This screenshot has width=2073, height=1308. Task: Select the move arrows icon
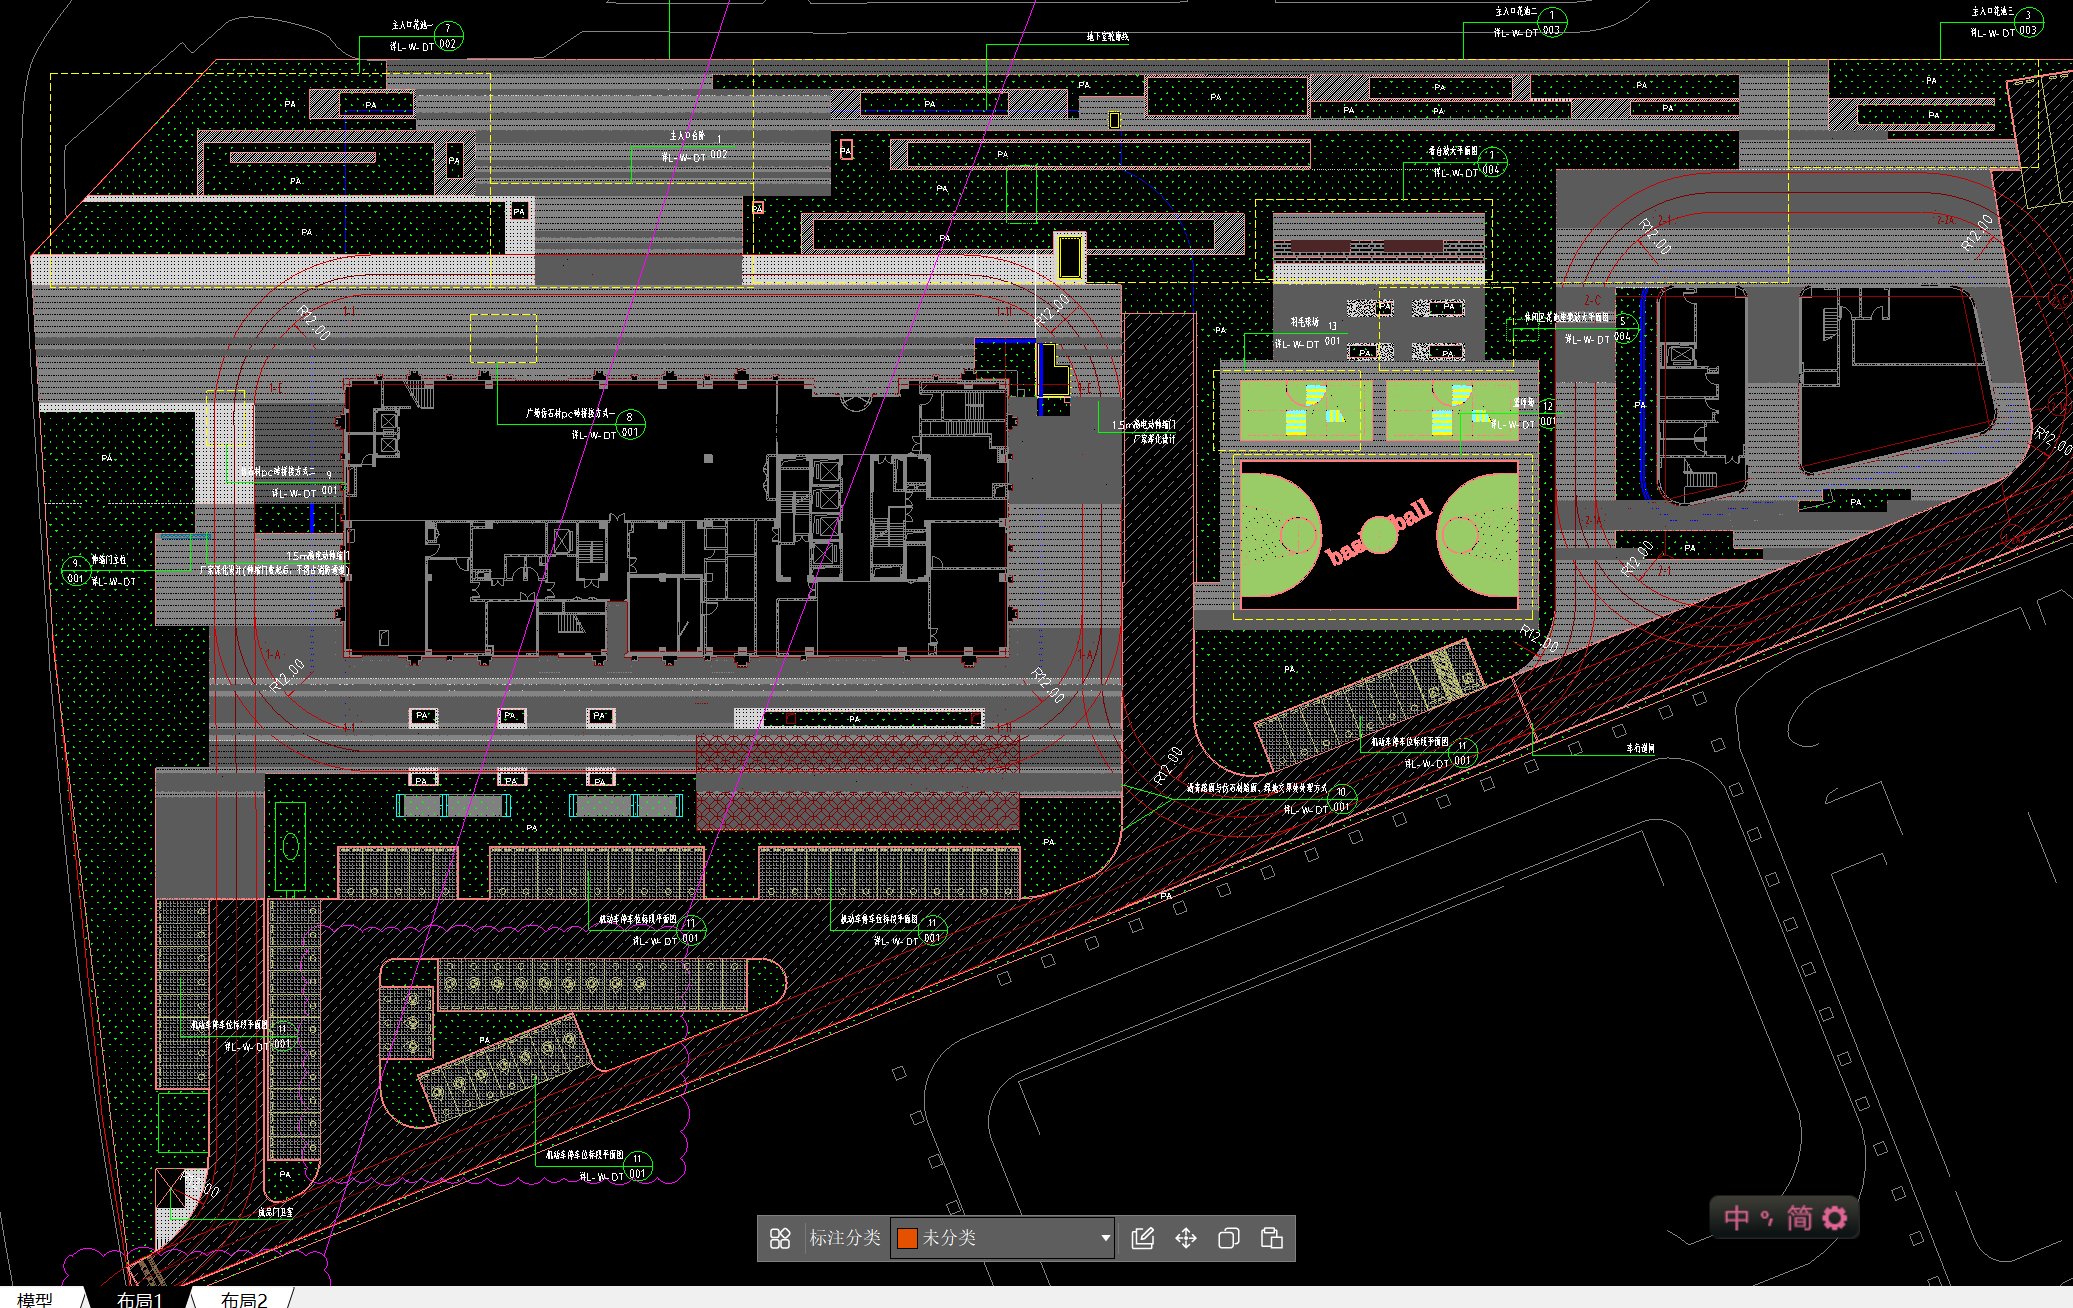(1186, 1238)
